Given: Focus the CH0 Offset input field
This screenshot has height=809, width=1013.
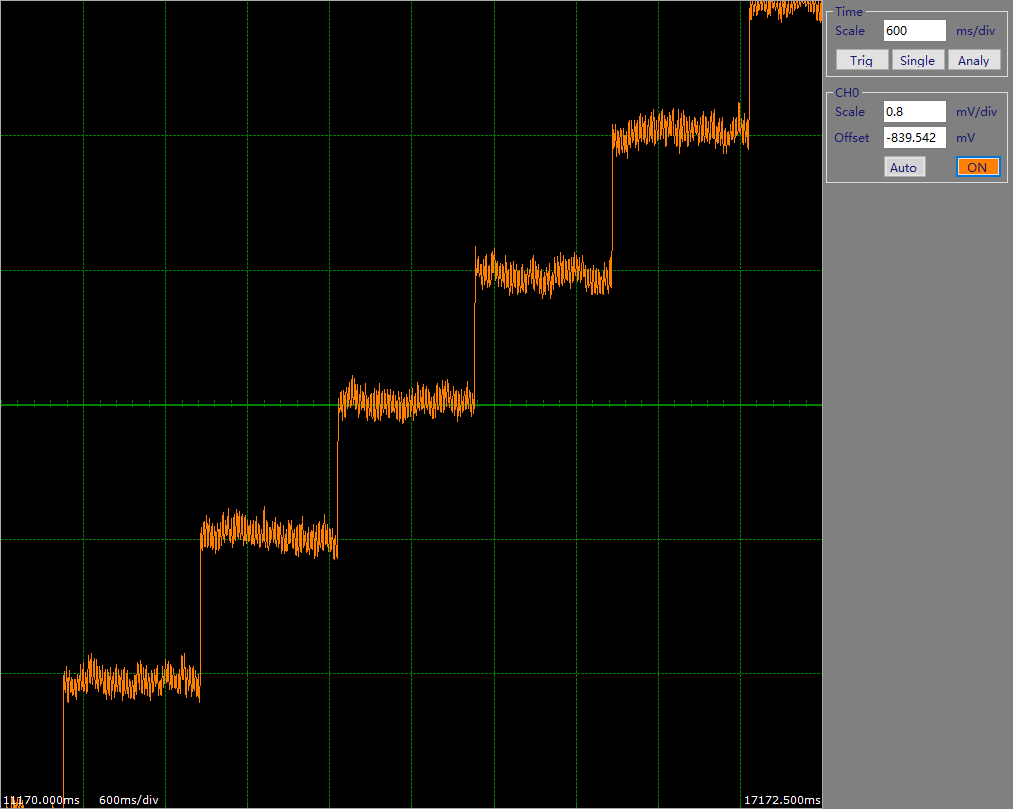Looking at the screenshot, I should (915, 138).
